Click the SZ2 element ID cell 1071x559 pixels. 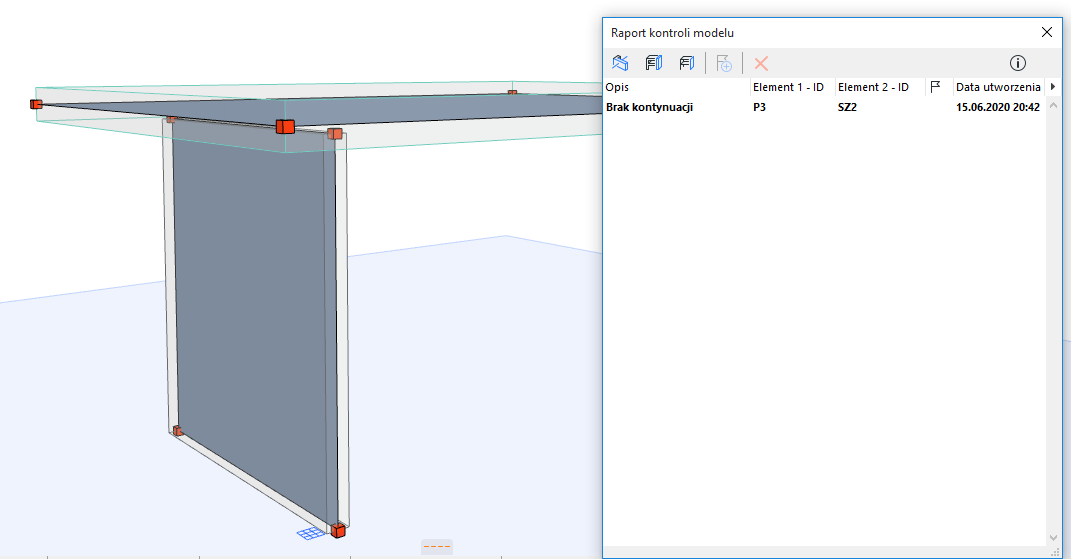click(848, 107)
